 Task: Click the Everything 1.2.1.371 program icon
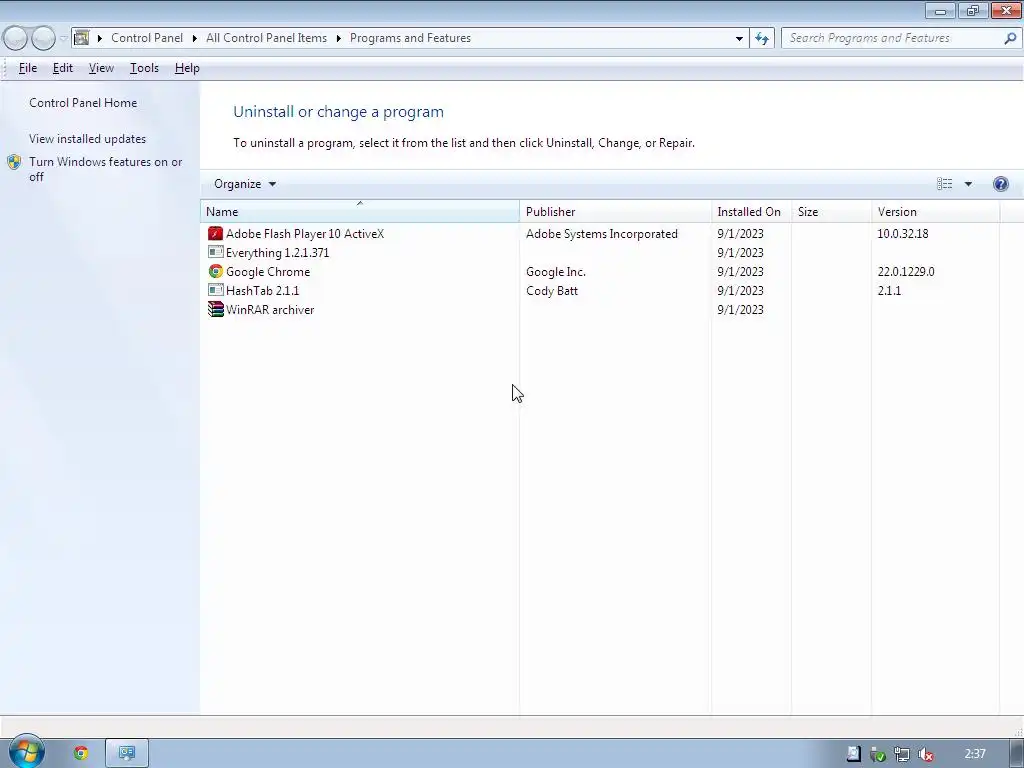click(x=215, y=252)
